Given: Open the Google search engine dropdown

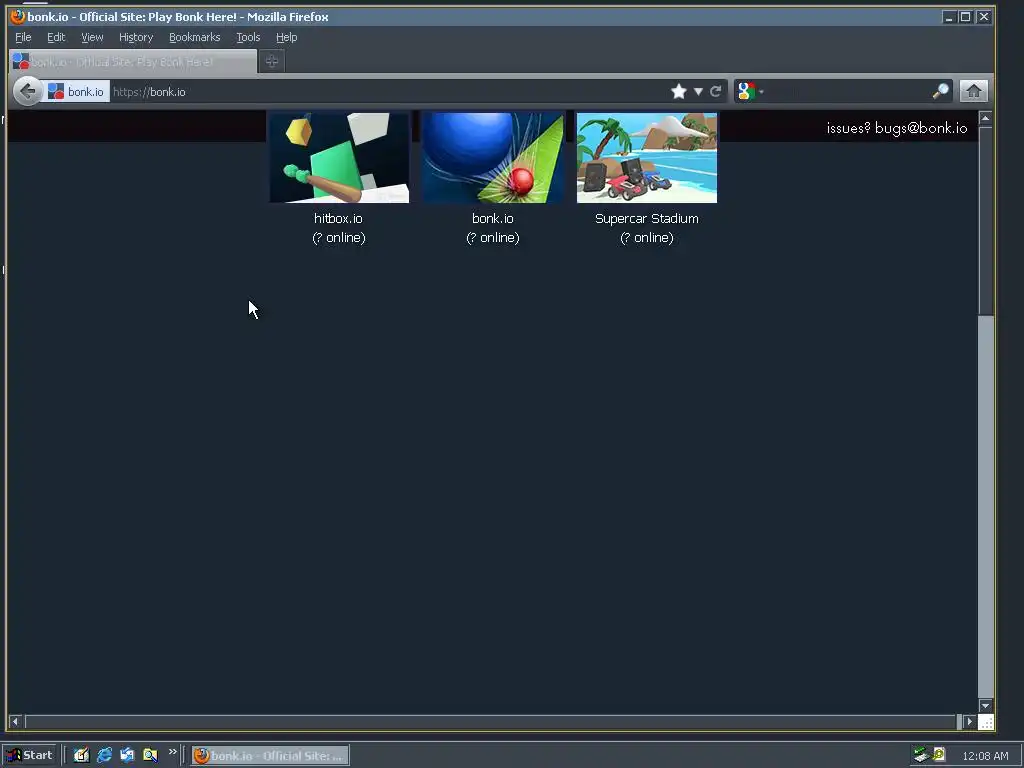Looking at the screenshot, I should pos(750,91).
